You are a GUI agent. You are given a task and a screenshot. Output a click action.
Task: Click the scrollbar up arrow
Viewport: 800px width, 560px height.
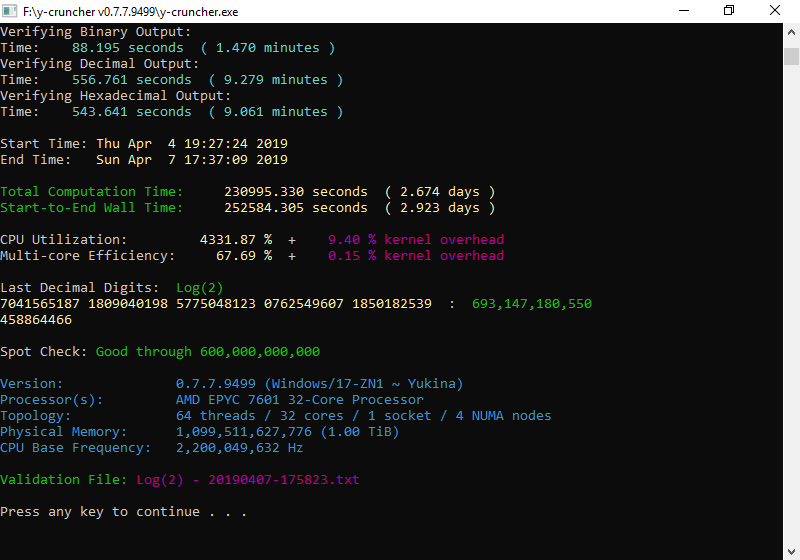coord(790,30)
